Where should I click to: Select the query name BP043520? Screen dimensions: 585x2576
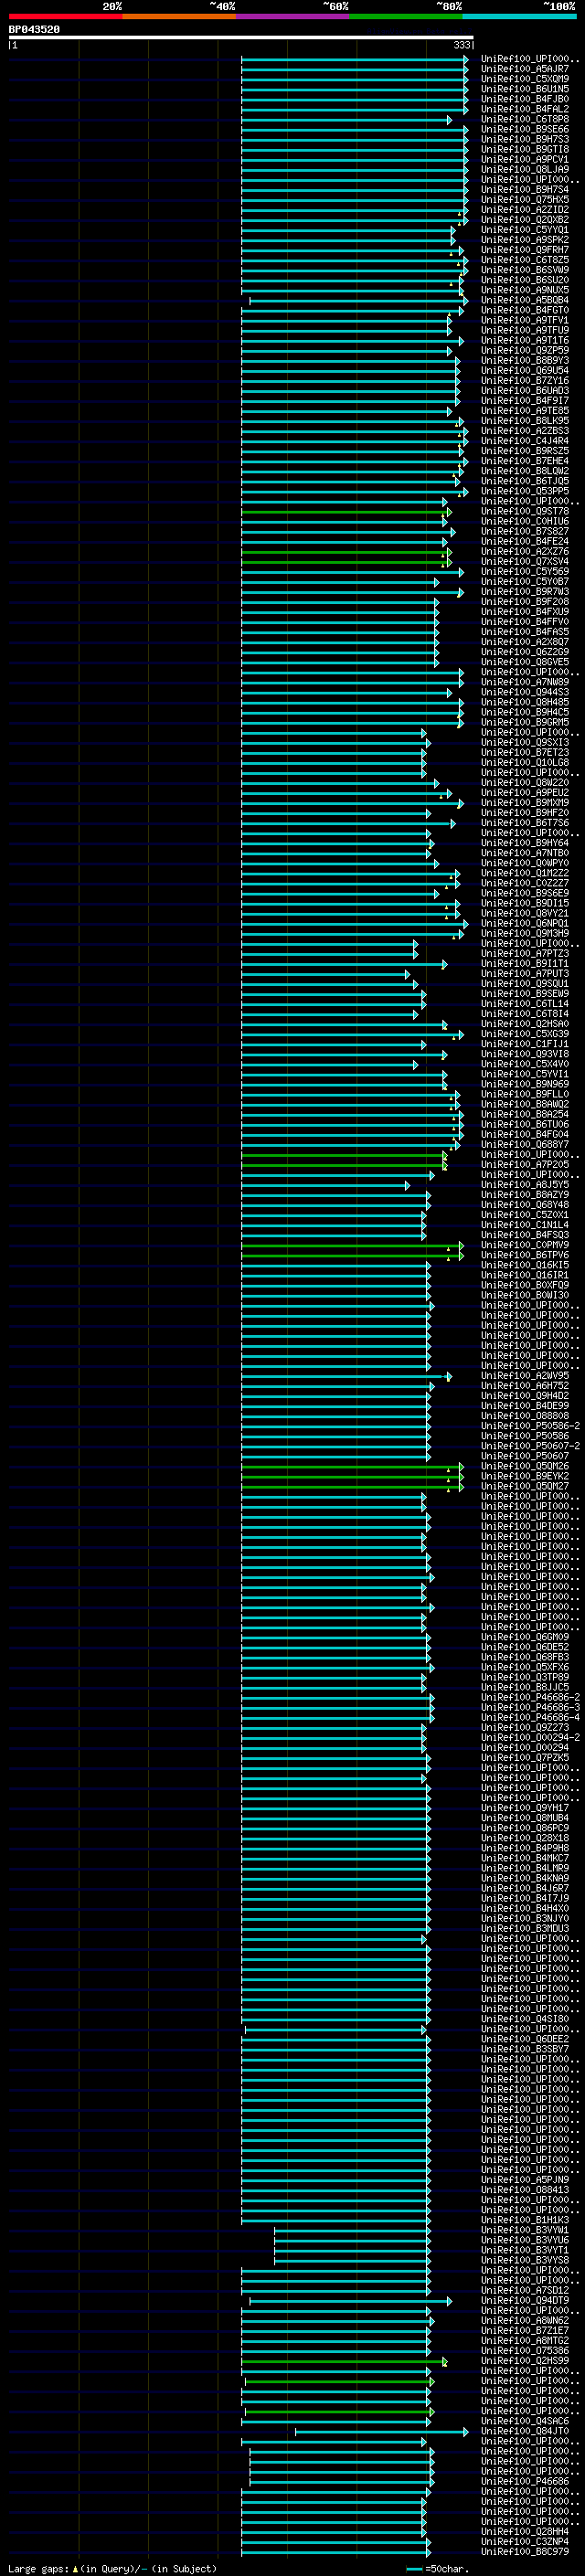[x=34, y=29]
